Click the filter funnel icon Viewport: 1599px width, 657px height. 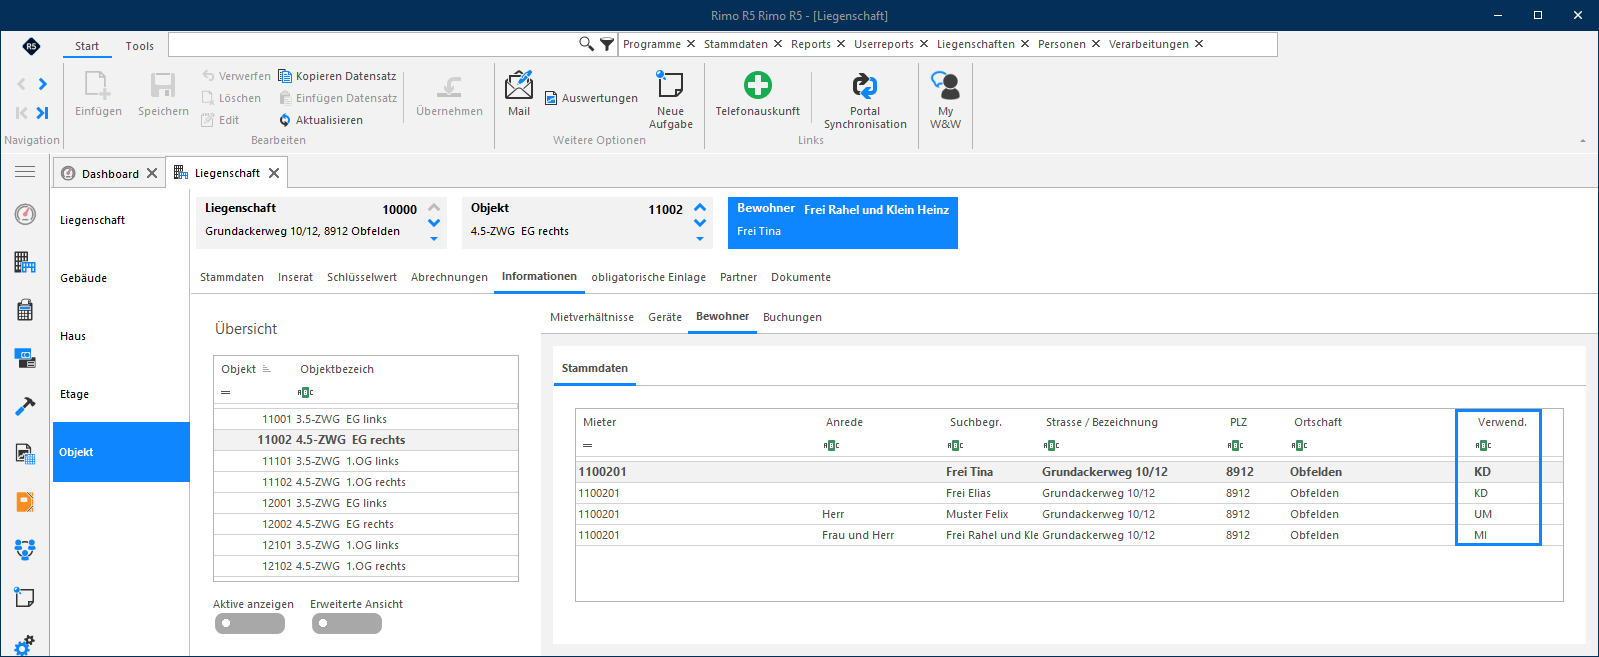607,44
